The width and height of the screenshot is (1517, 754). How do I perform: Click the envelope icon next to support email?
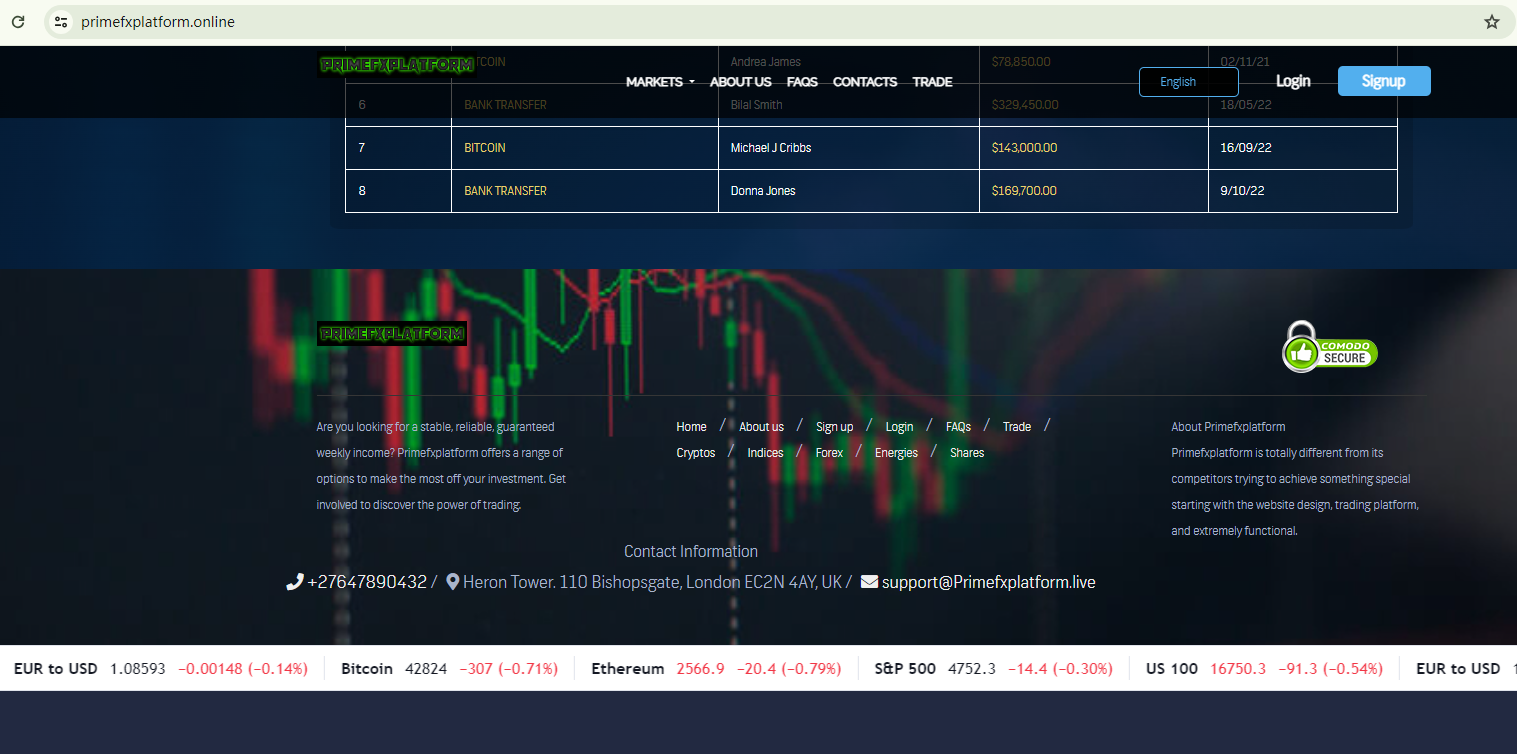(x=869, y=582)
